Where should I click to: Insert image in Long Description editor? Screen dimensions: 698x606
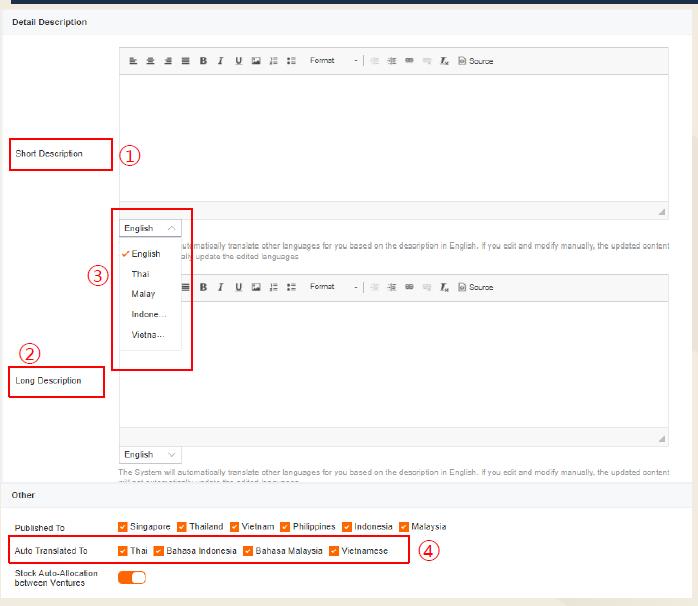[256, 287]
